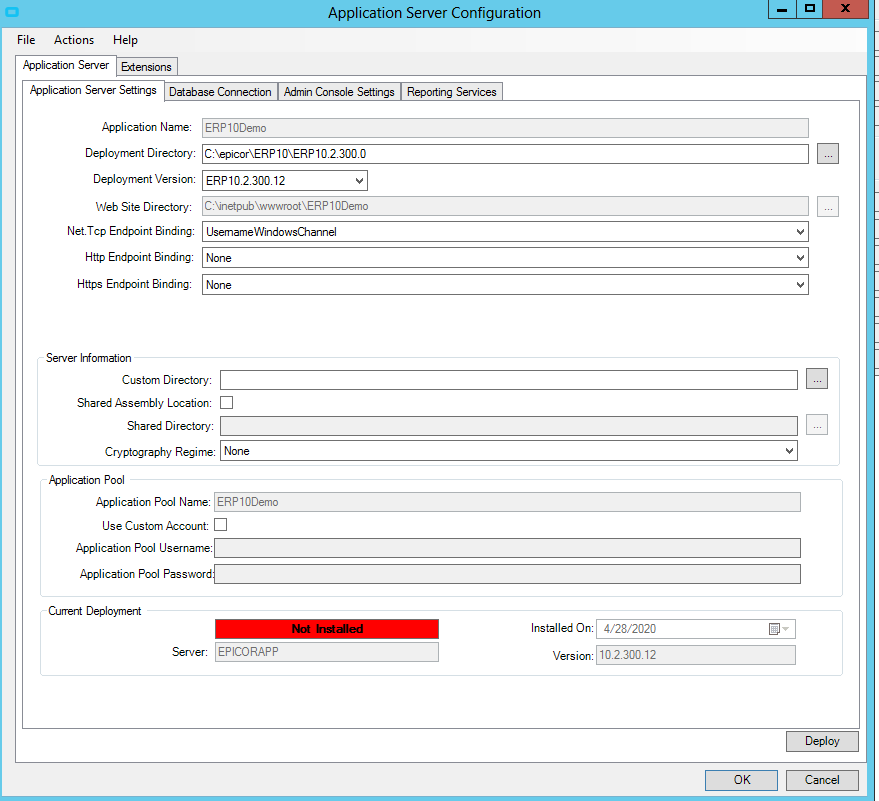Expand the Https Endpoint Binding dropdown

pos(799,284)
